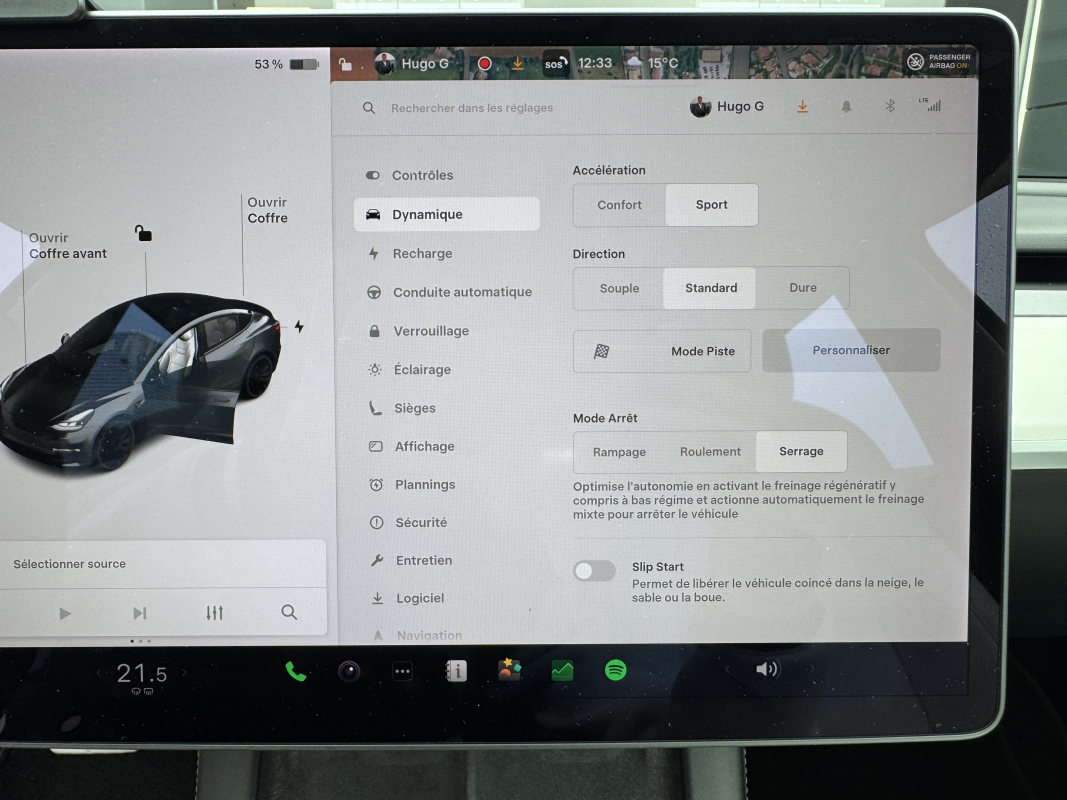This screenshot has width=1067, height=800.
Task: Enable Mode Piste
Action: point(662,351)
